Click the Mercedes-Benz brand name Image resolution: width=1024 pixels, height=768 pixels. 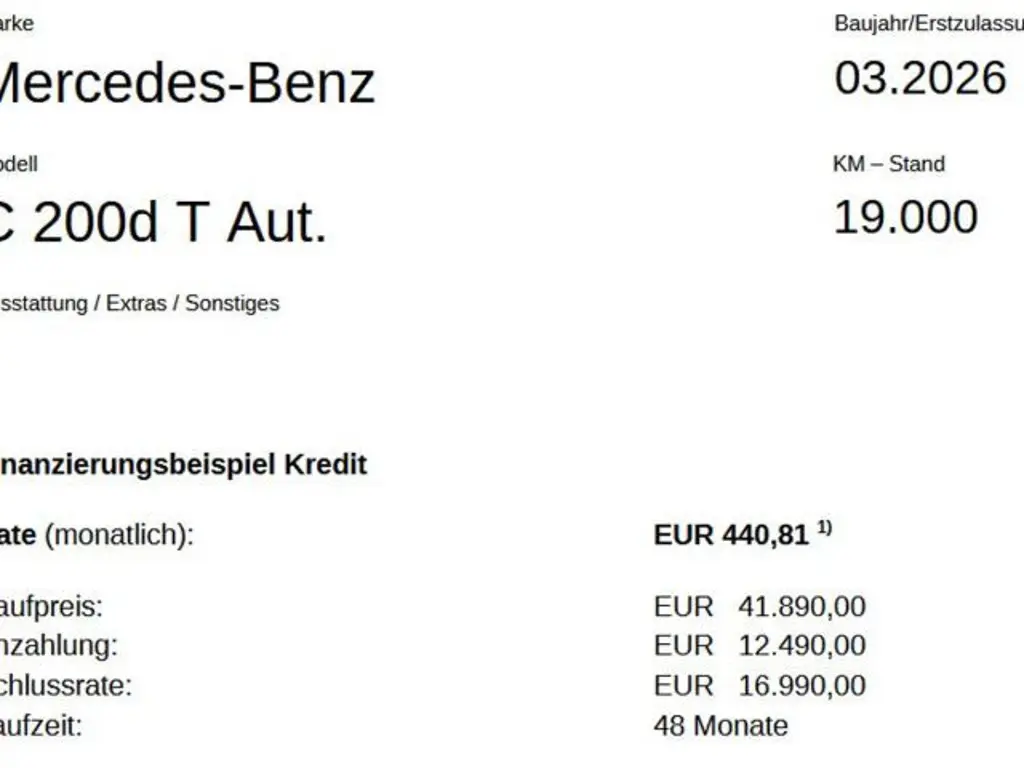point(185,83)
